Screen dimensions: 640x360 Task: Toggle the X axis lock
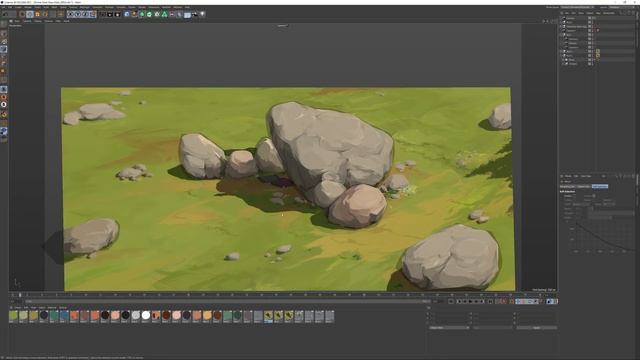click(70, 14)
